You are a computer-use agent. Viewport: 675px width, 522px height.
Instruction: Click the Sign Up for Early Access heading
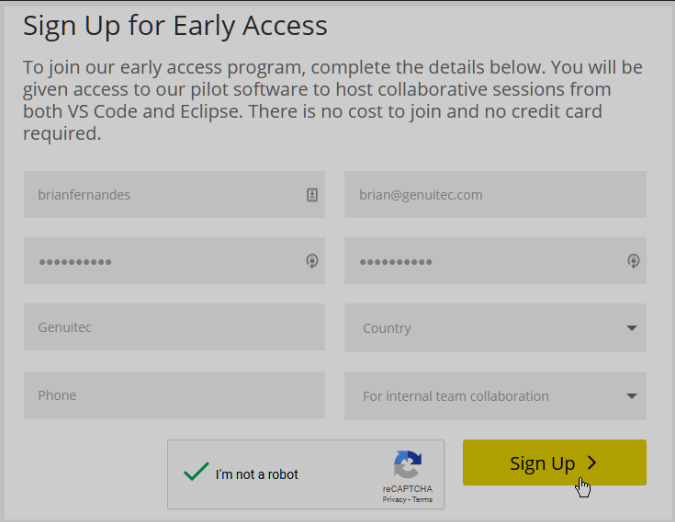pyautogui.click(x=175, y=26)
